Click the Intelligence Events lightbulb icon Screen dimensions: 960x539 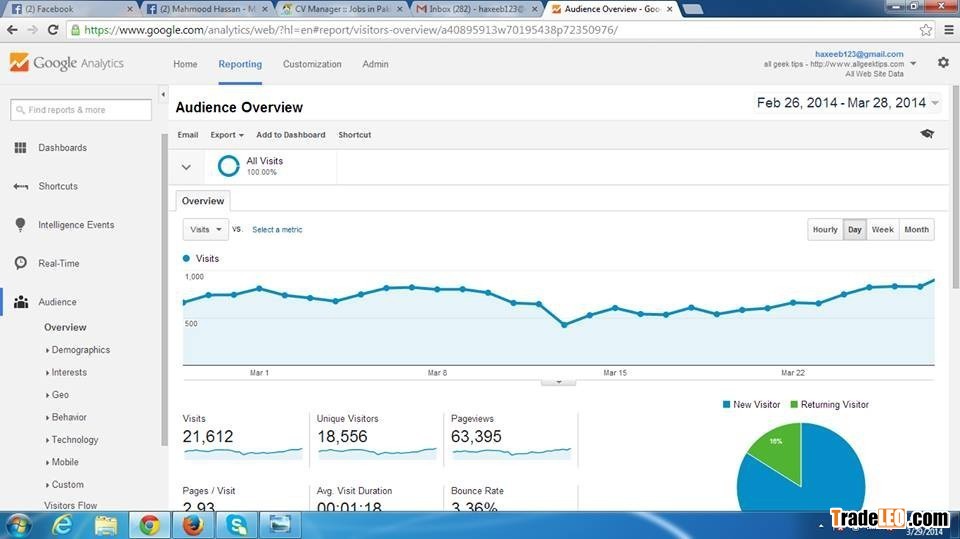(20, 225)
